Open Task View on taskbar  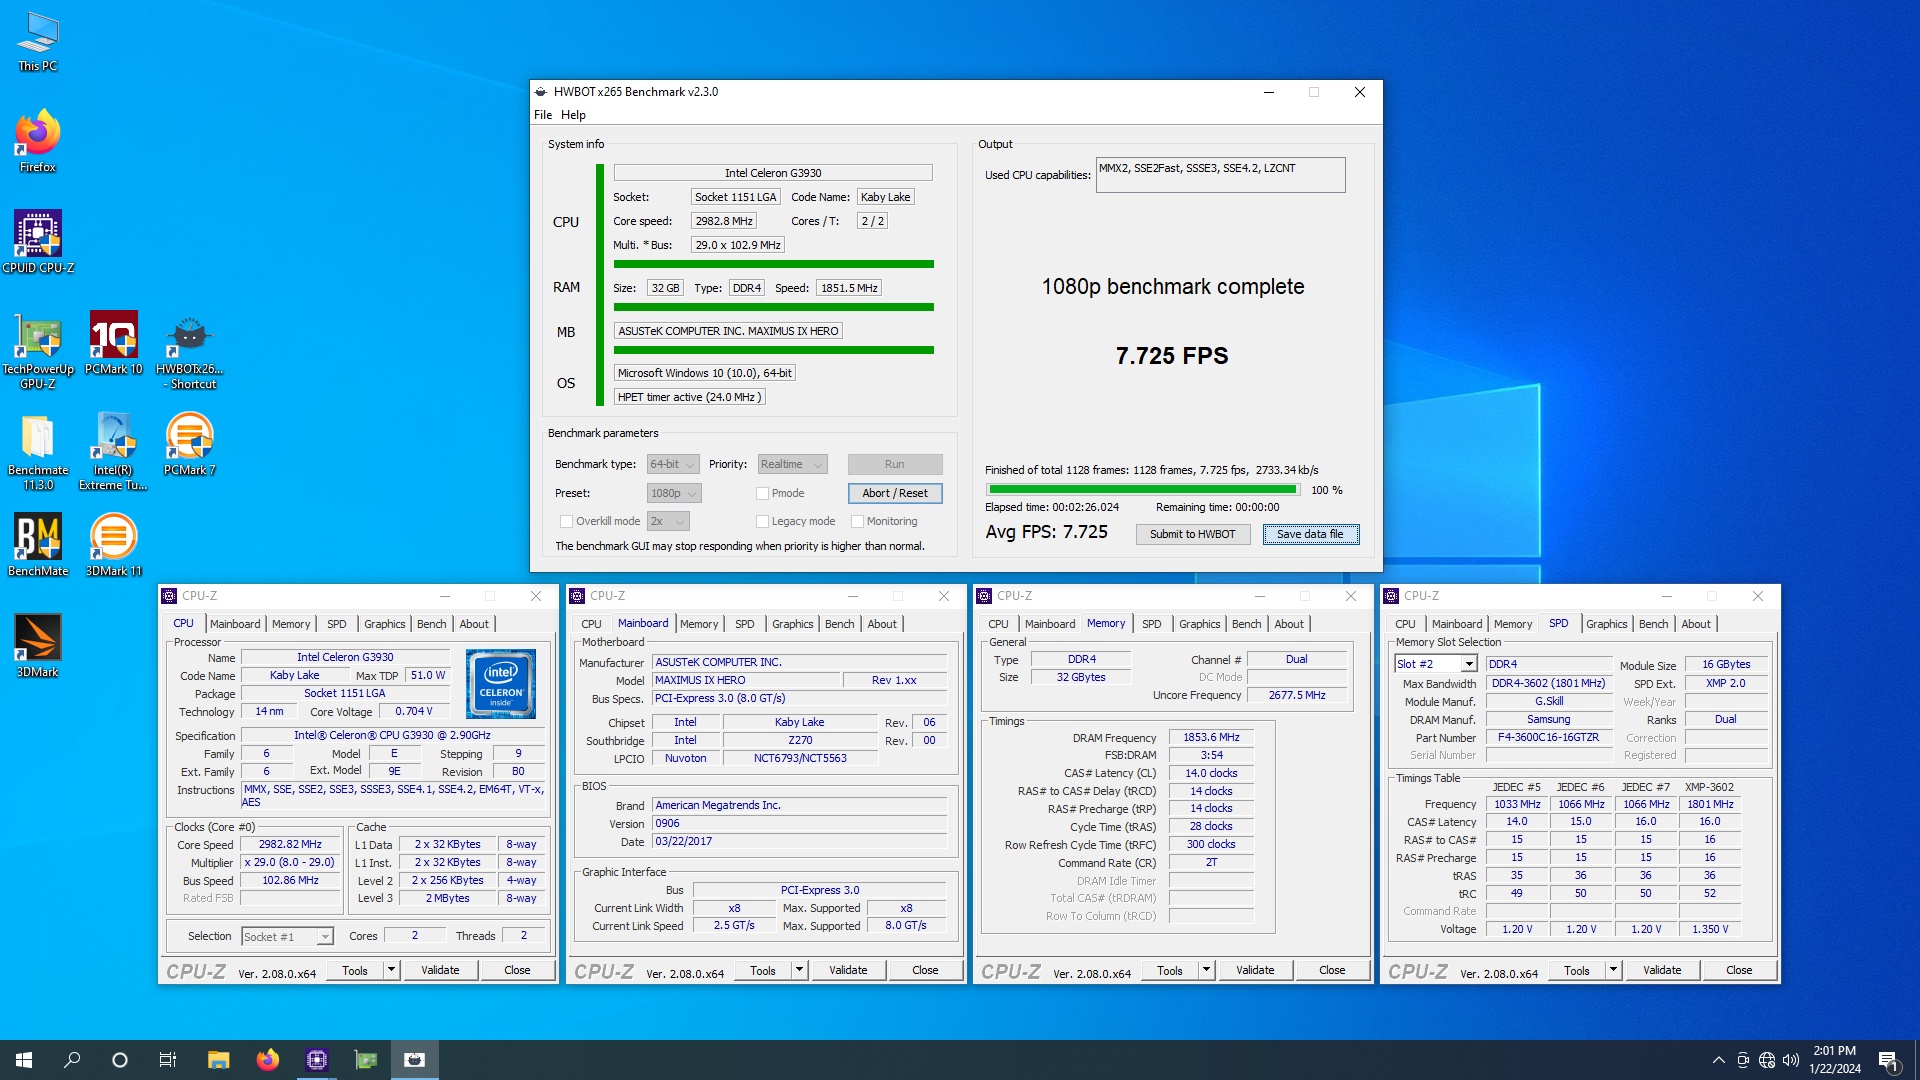pos(168,1060)
